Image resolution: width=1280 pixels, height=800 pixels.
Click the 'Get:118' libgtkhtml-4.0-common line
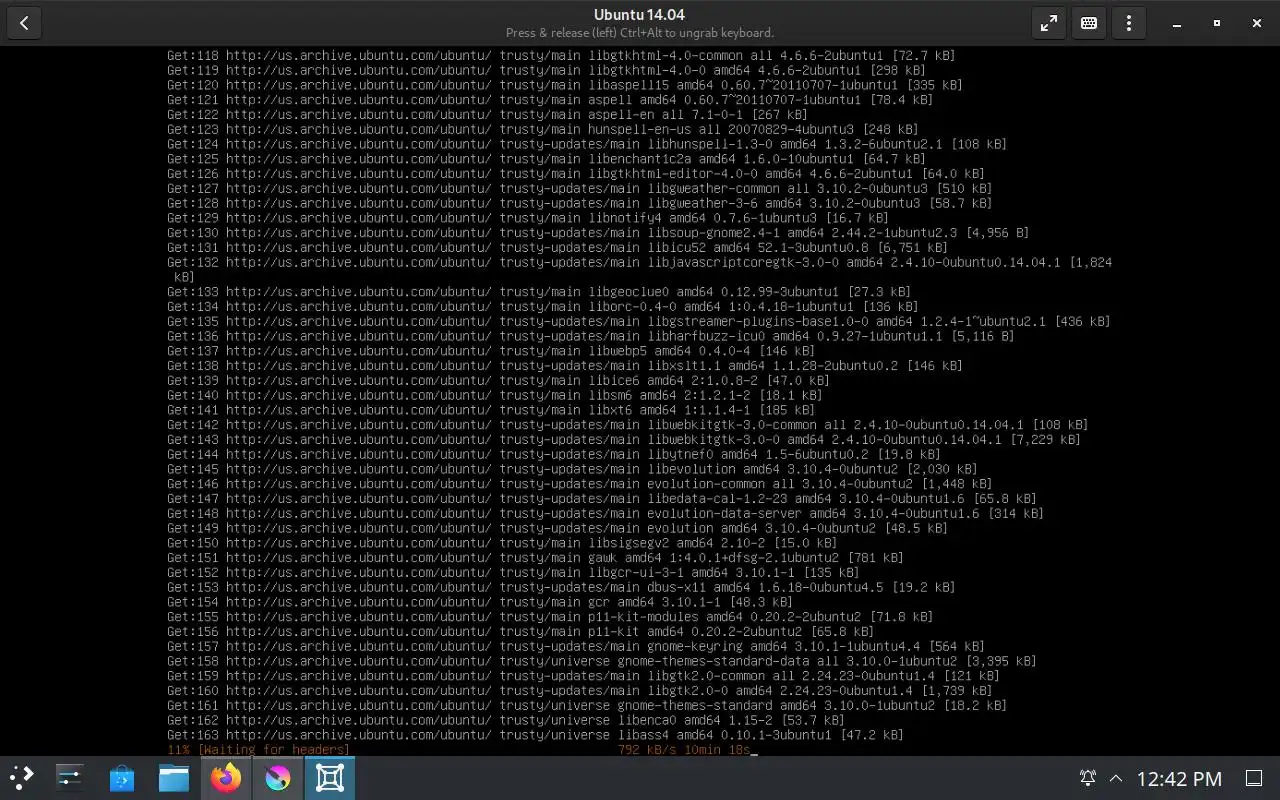[x=561, y=56]
